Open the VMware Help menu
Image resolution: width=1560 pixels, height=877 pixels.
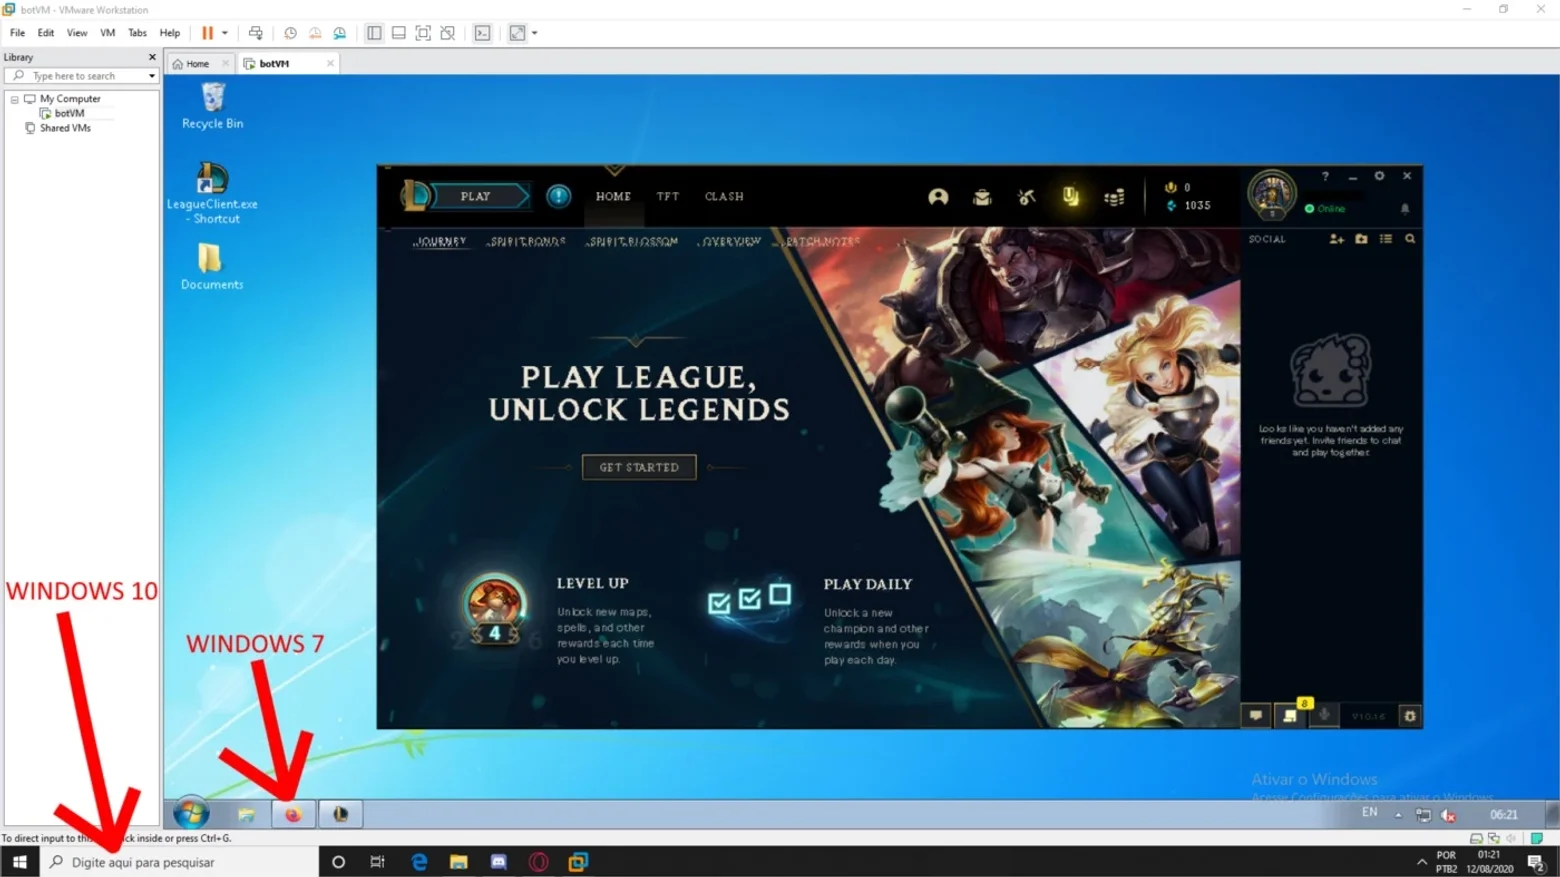tap(170, 33)
